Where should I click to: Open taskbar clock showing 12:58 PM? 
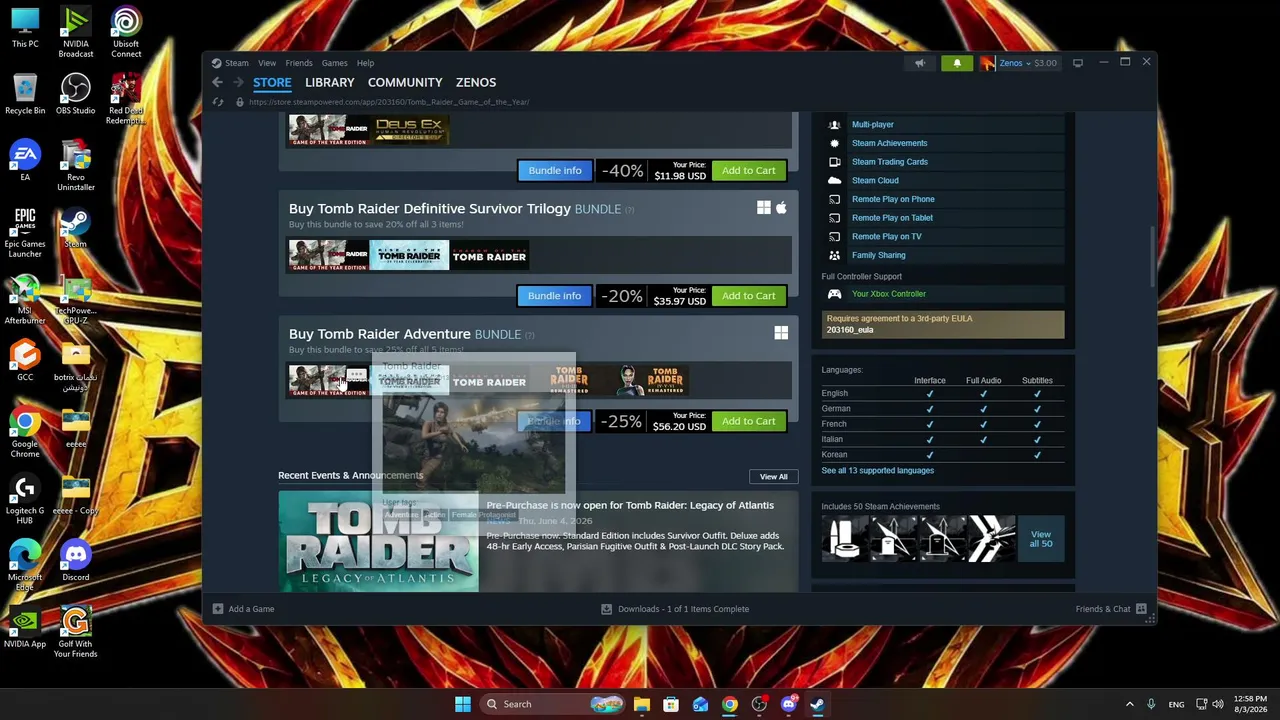(x=1249, y=704)
